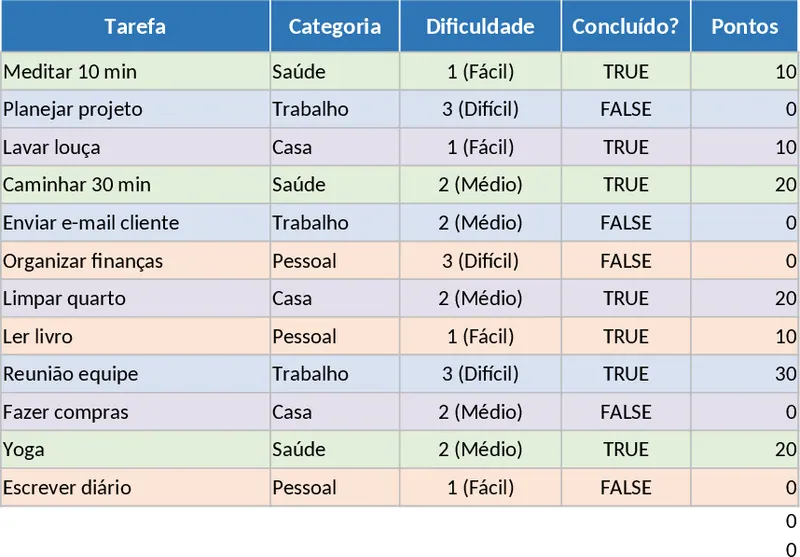Click the Caminhar 30 min cell
This screenshot has height=557, width=800.
(135, 185)
